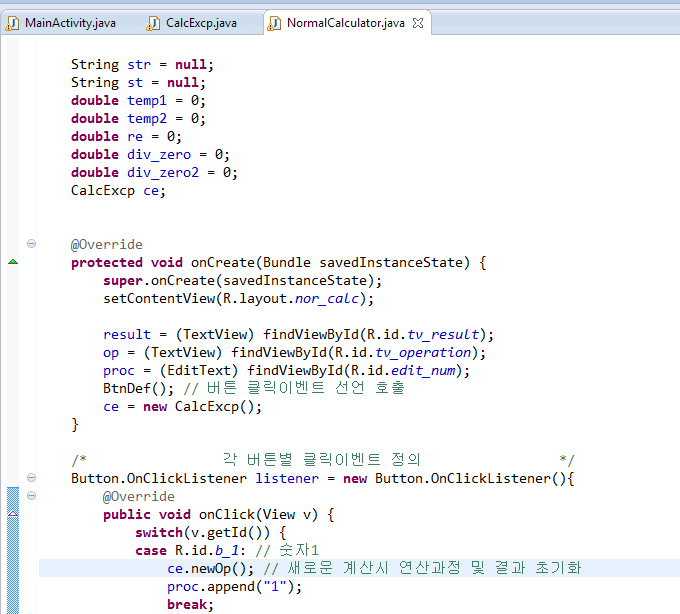Click the implements marker beside onClick
680x614 pixels.
pyautogui.click(x=13, y=513)
